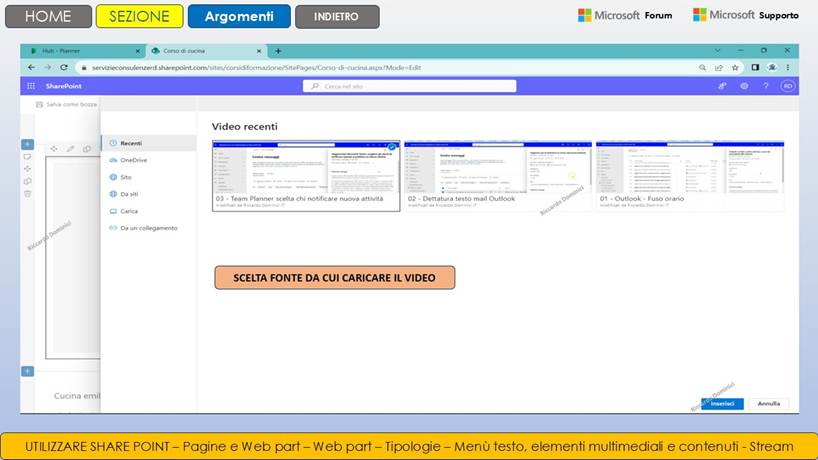
Task: Open SharePoint help question mark
Action: pyautogui.click(x=766, y=86)
